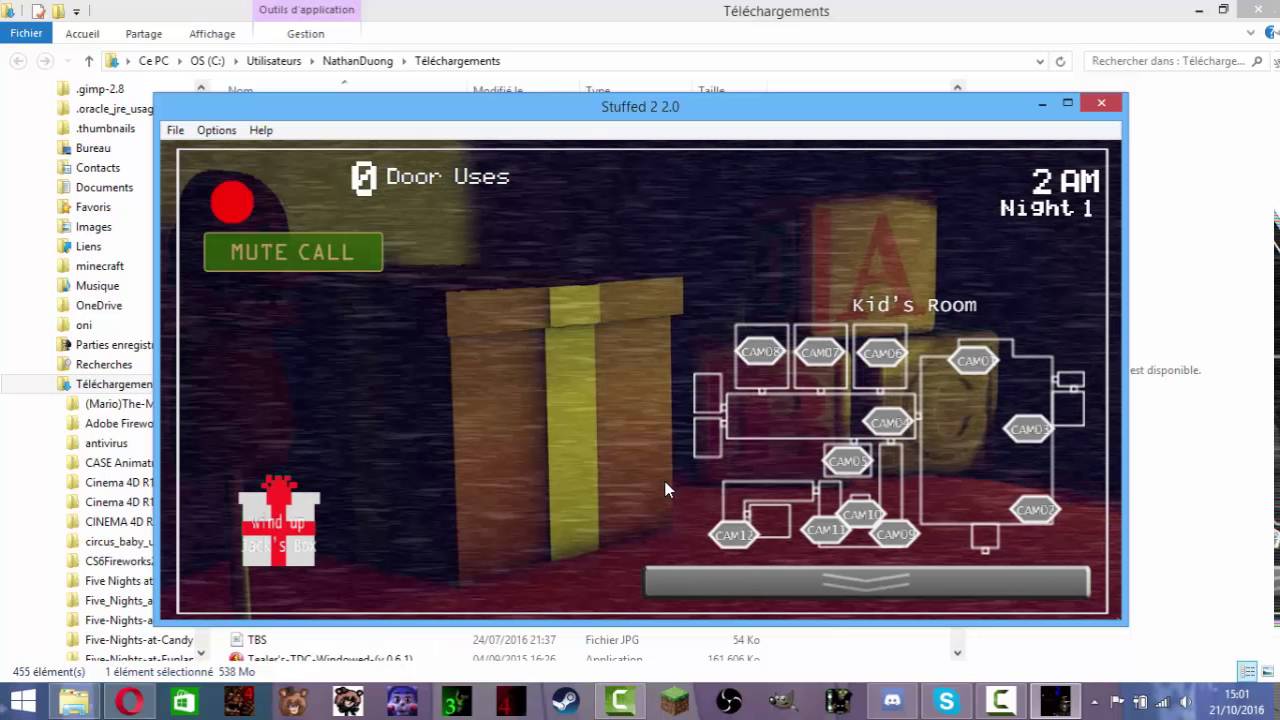Switch to CAM04 on the map
This screenshot has width=1280, height=720.
pos(888,422)
